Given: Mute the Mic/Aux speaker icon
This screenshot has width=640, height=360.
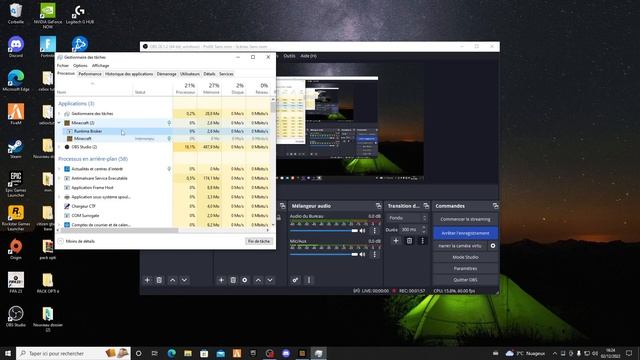Looking at the screenshot, I should tap(362, 254).
